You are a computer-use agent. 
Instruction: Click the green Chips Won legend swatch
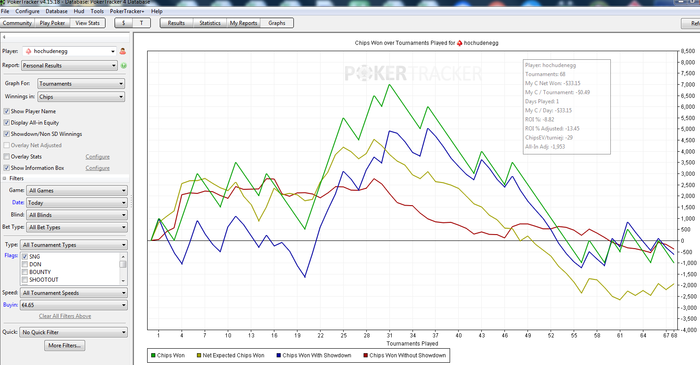[153, 356]
